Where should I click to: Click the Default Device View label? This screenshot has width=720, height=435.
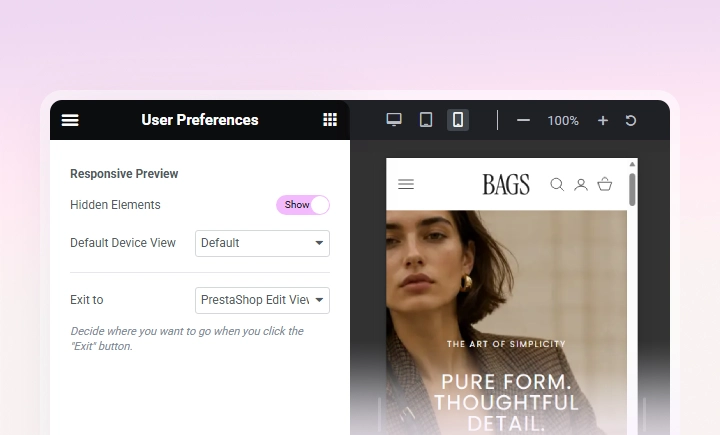123,243
